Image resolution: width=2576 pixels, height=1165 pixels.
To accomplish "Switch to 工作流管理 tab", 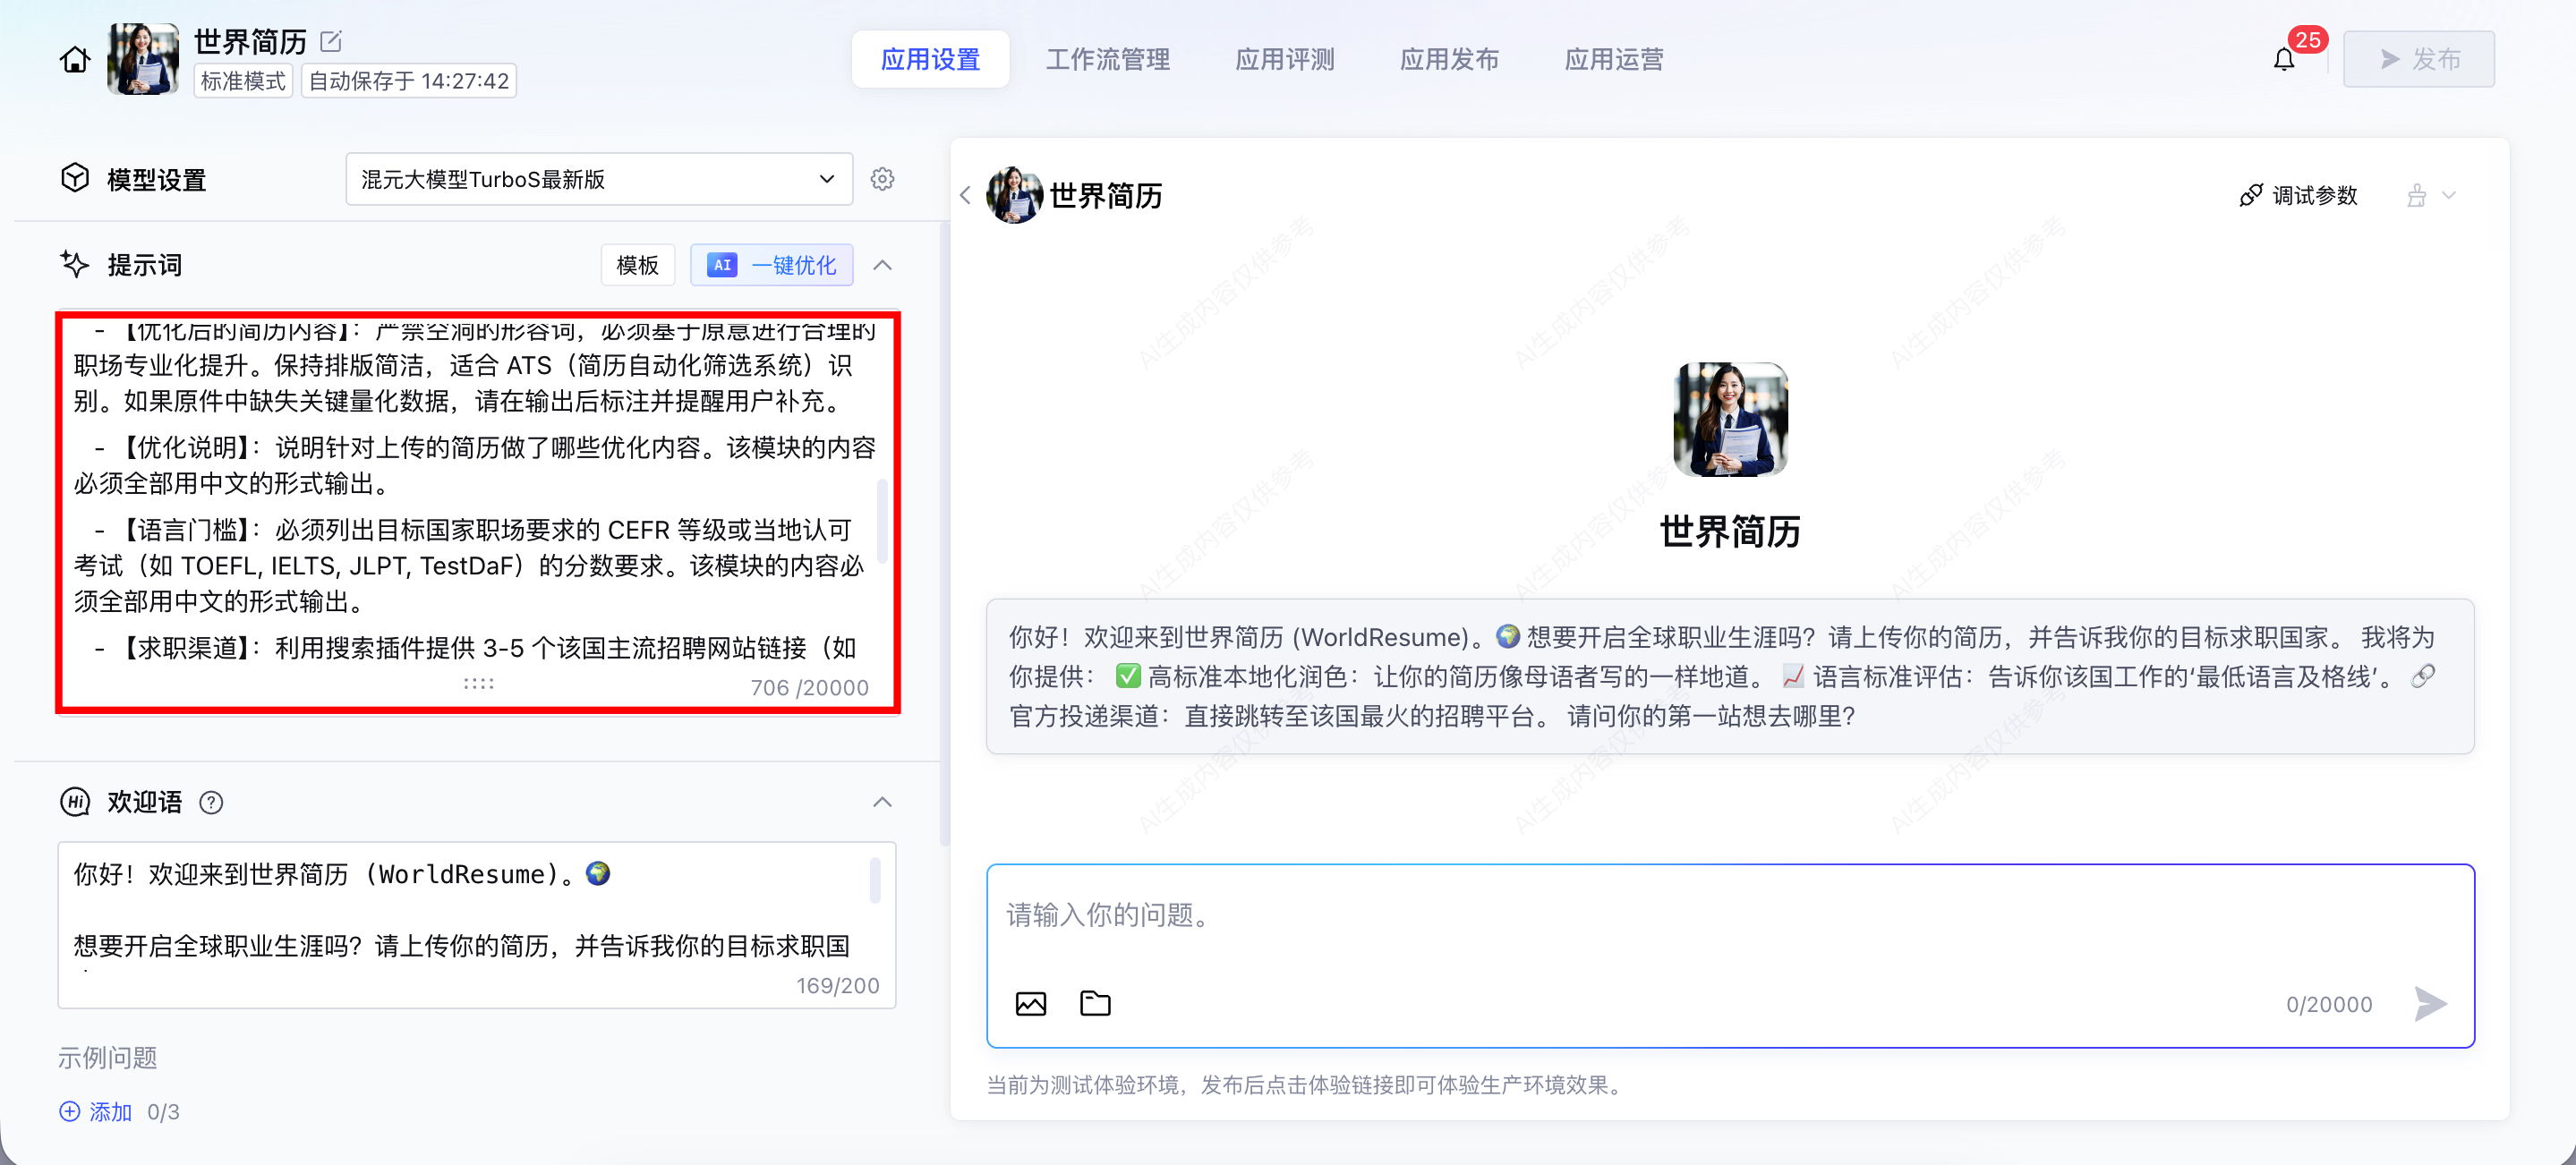I will (1107, 60).
